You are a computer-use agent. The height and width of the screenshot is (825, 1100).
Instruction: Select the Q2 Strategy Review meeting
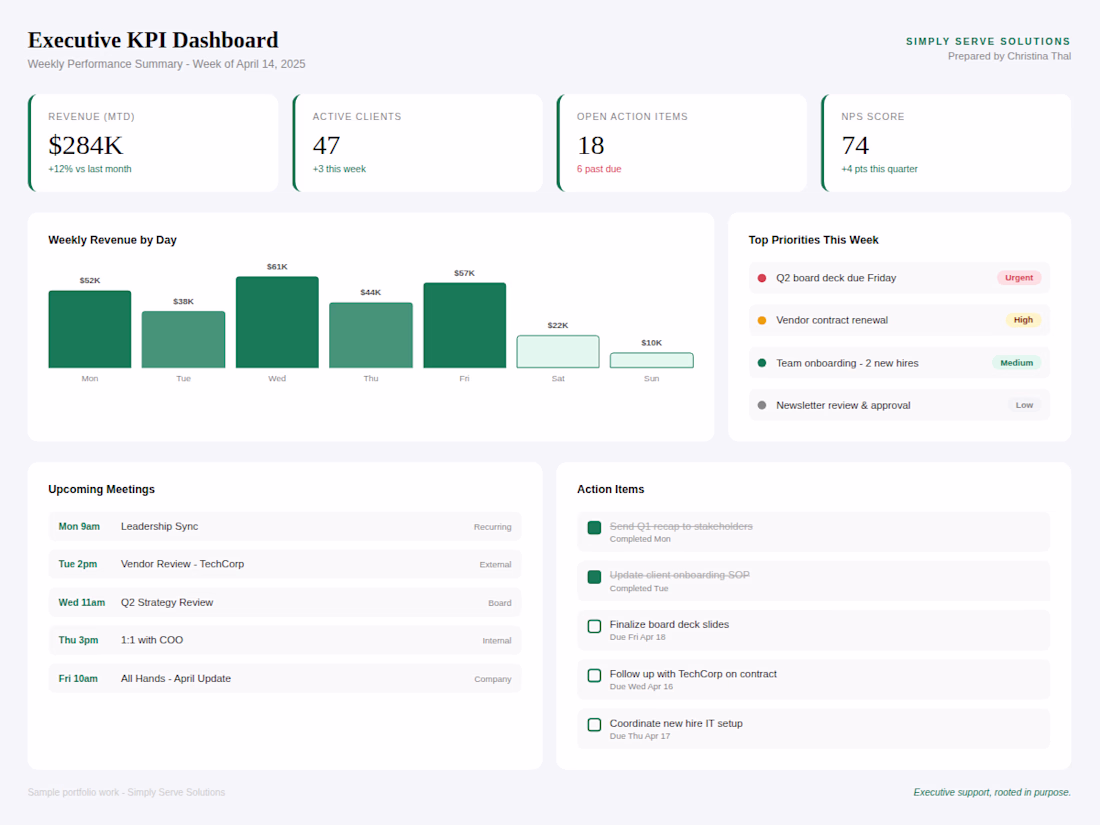pos(285,603)
